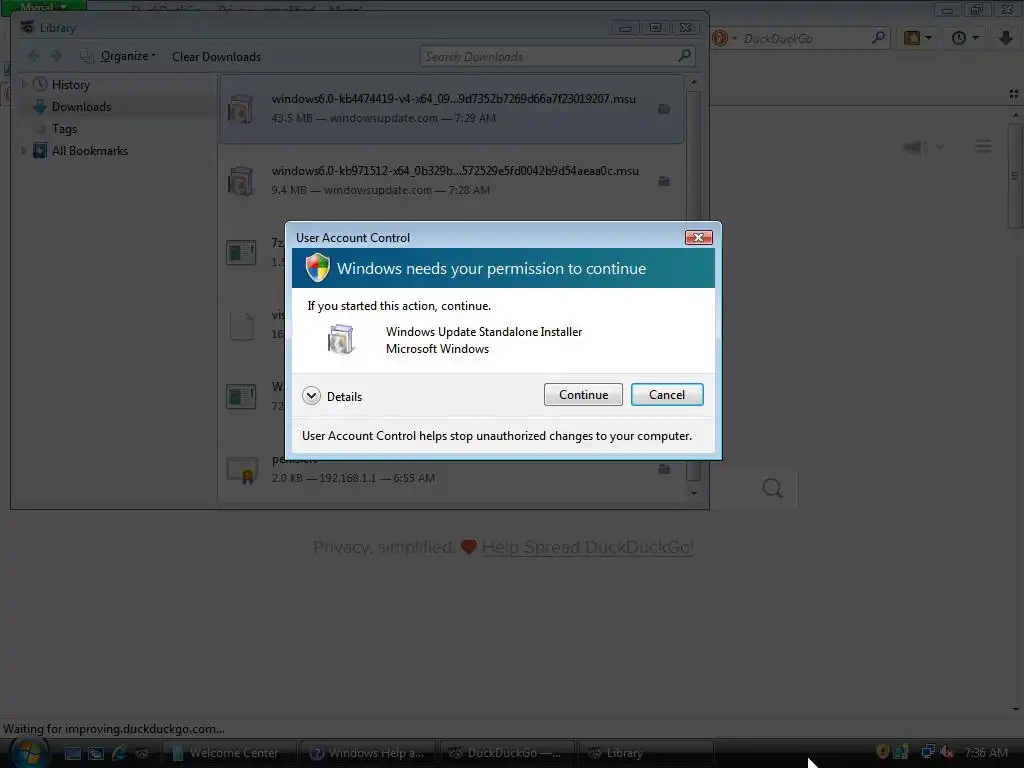Image resolution: width=1024 pixels, height=768 pixels.
Task: Click Library back arrow button
Action: tap(33, 56)
